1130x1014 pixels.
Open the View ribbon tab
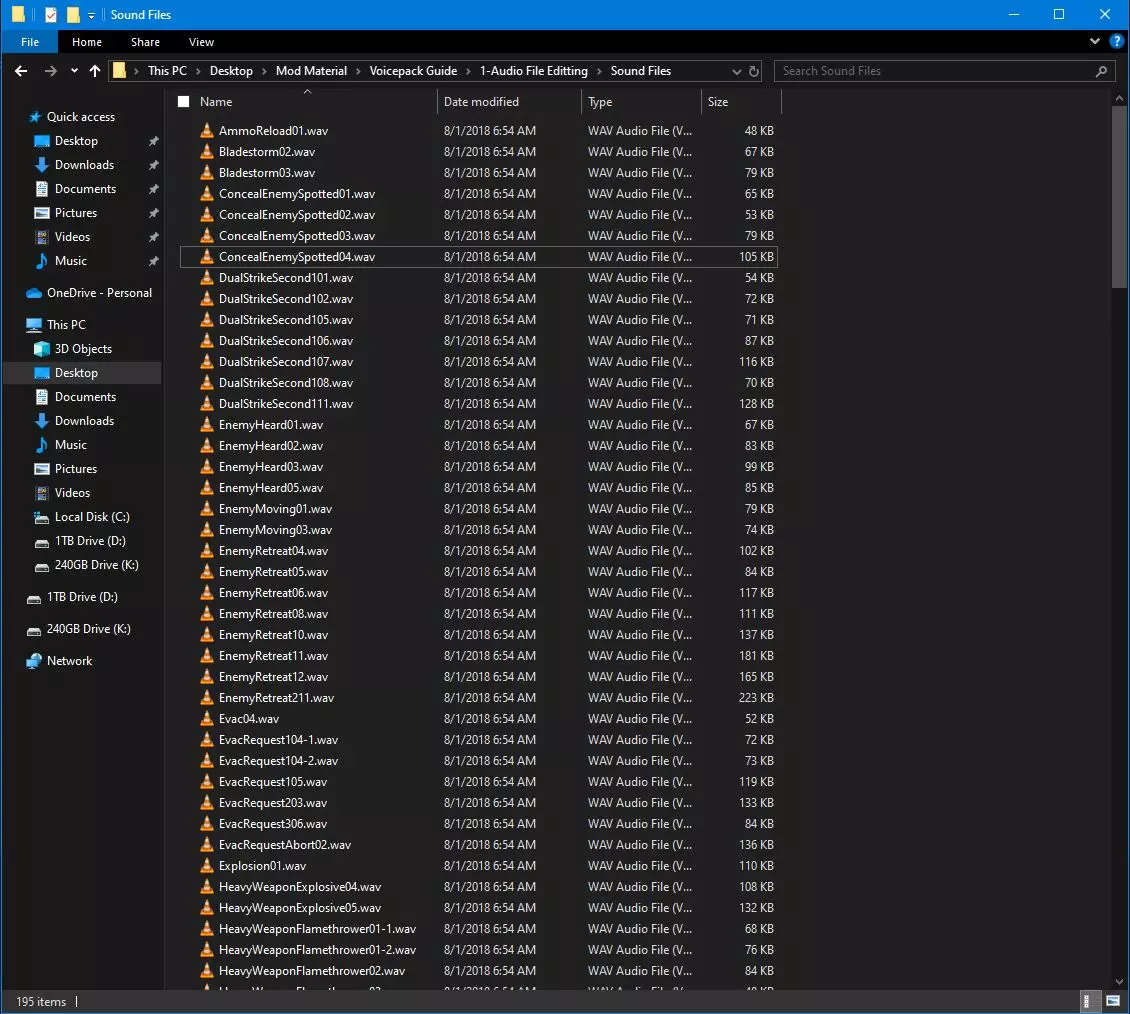click(201, 42)
